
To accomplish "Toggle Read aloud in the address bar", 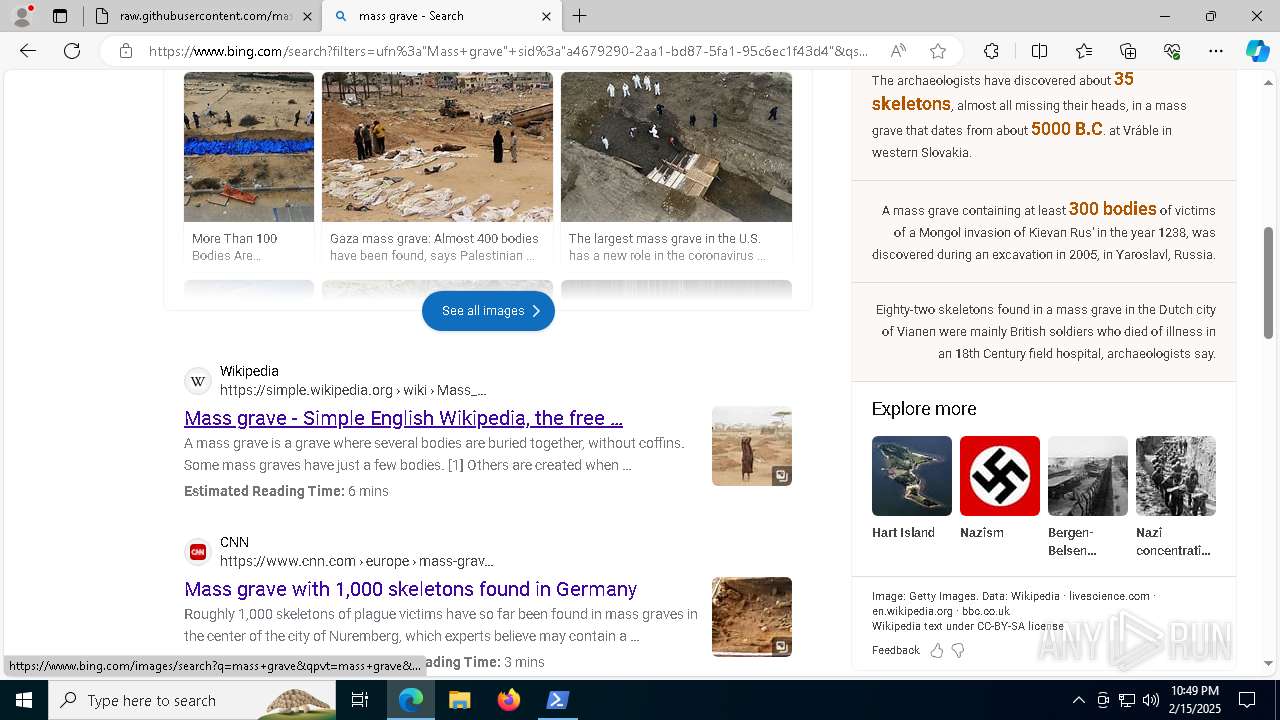I will pos(898,51).
